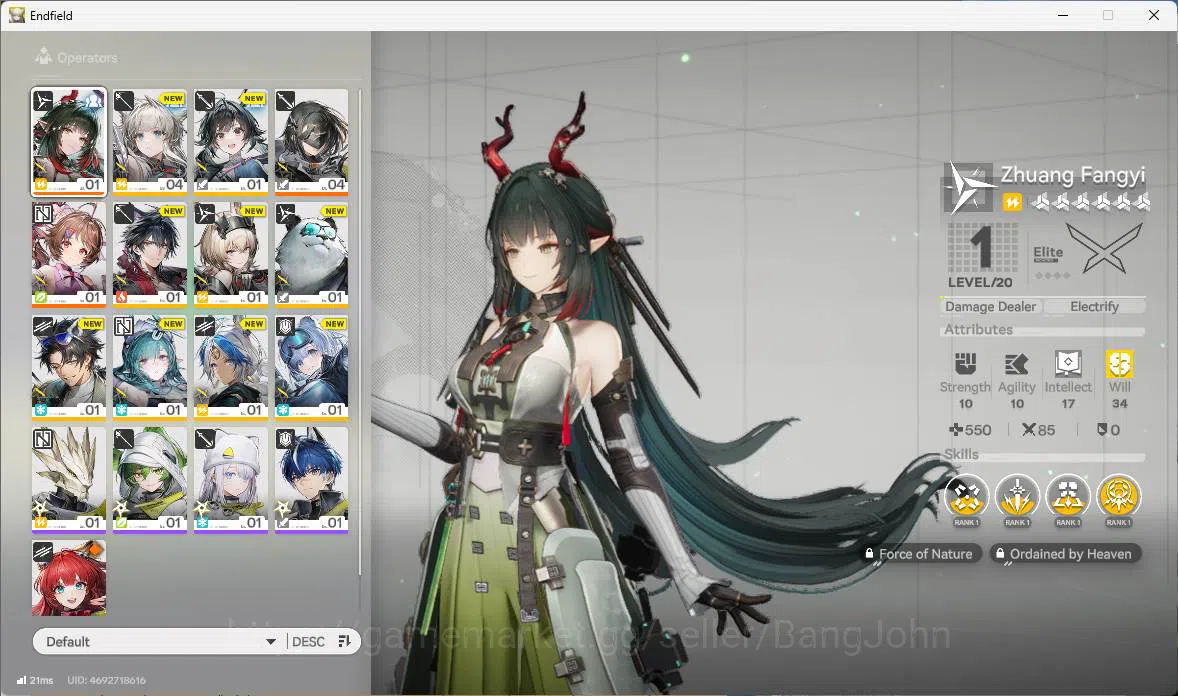Open the second skill icon with the sword burst
This screenshot has width=1178, height=696.
coord(1017,498)
